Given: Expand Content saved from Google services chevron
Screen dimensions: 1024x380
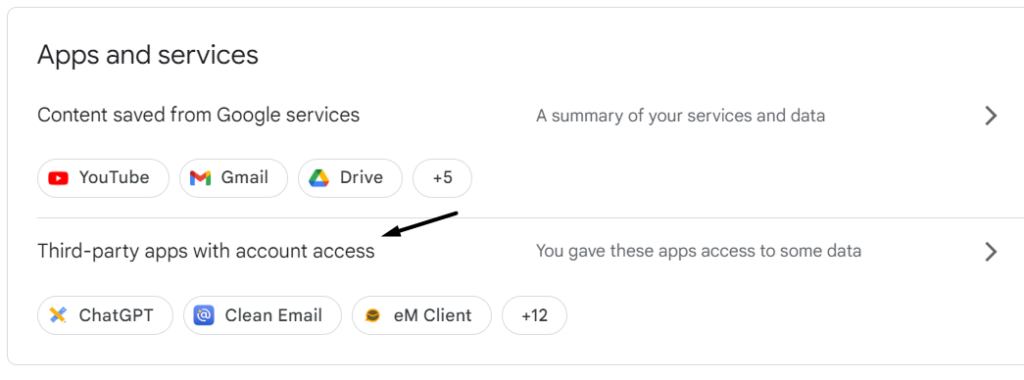Looking at the screenshot, I should click(x=991, y=116).
